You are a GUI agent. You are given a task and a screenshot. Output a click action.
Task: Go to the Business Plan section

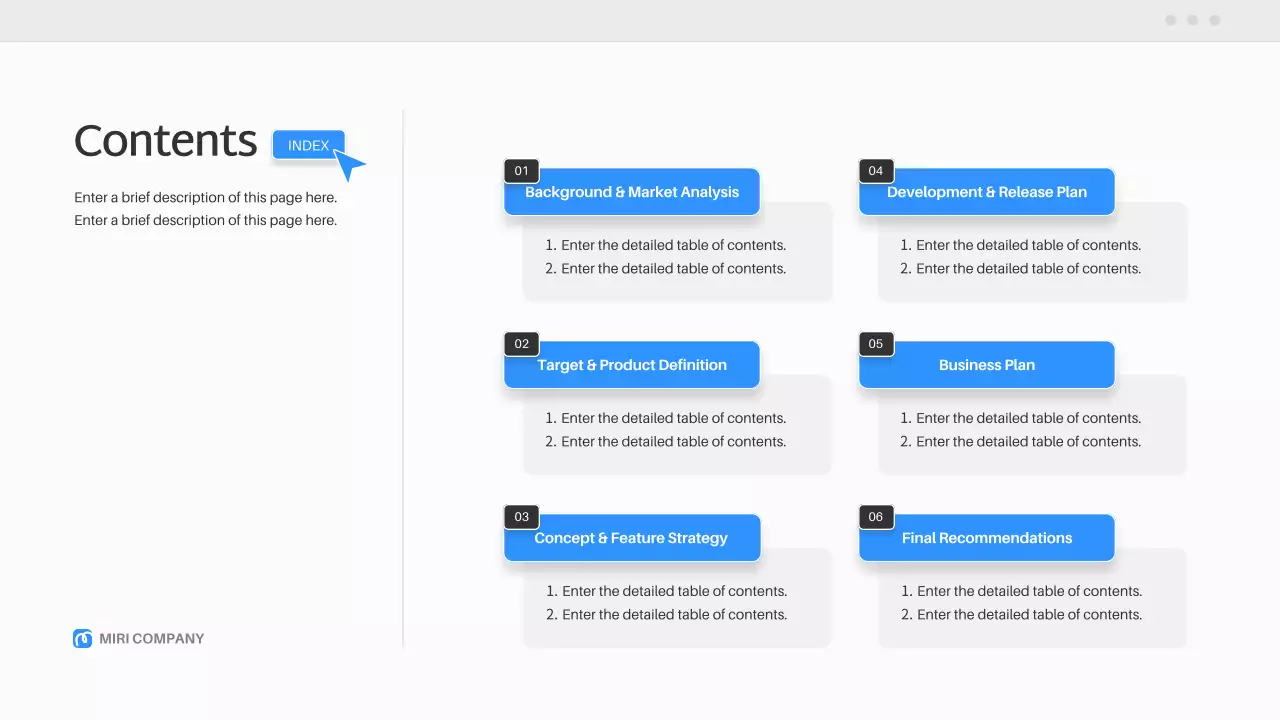tap(987, 366)
